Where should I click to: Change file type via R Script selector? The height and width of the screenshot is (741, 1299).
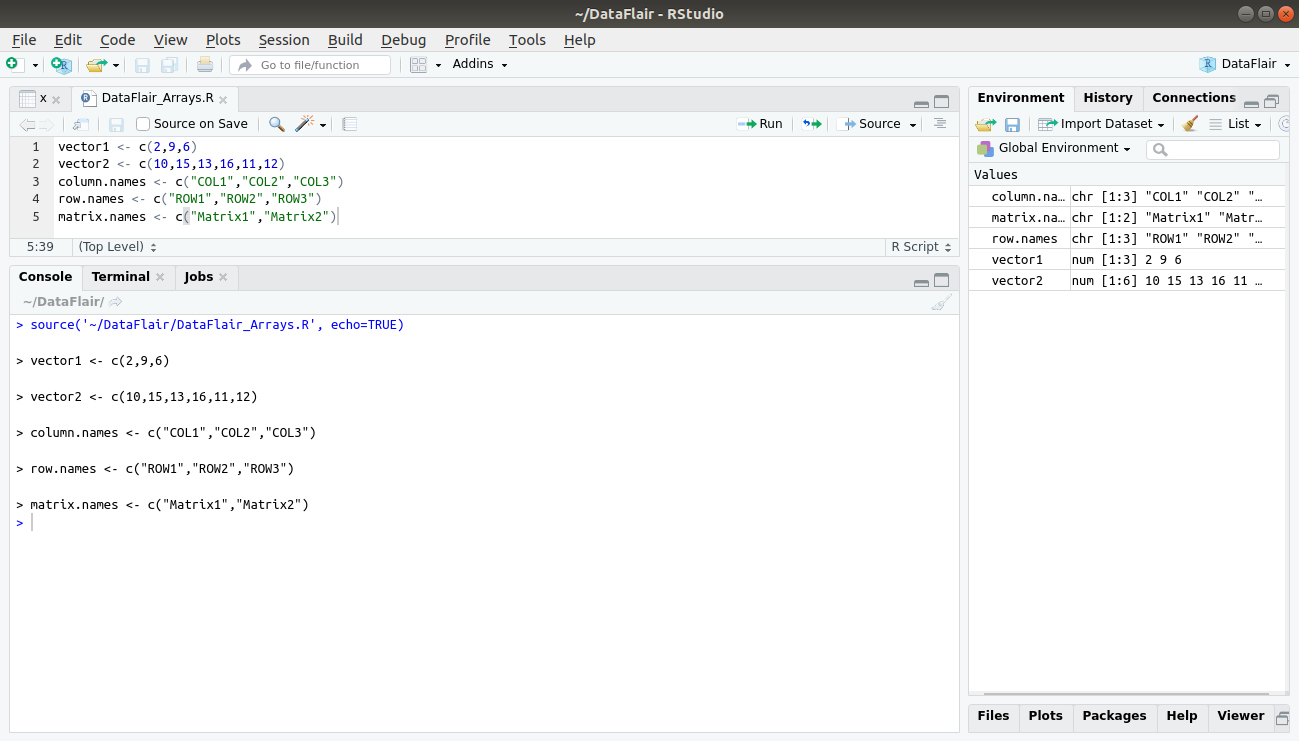click(921, 246)
